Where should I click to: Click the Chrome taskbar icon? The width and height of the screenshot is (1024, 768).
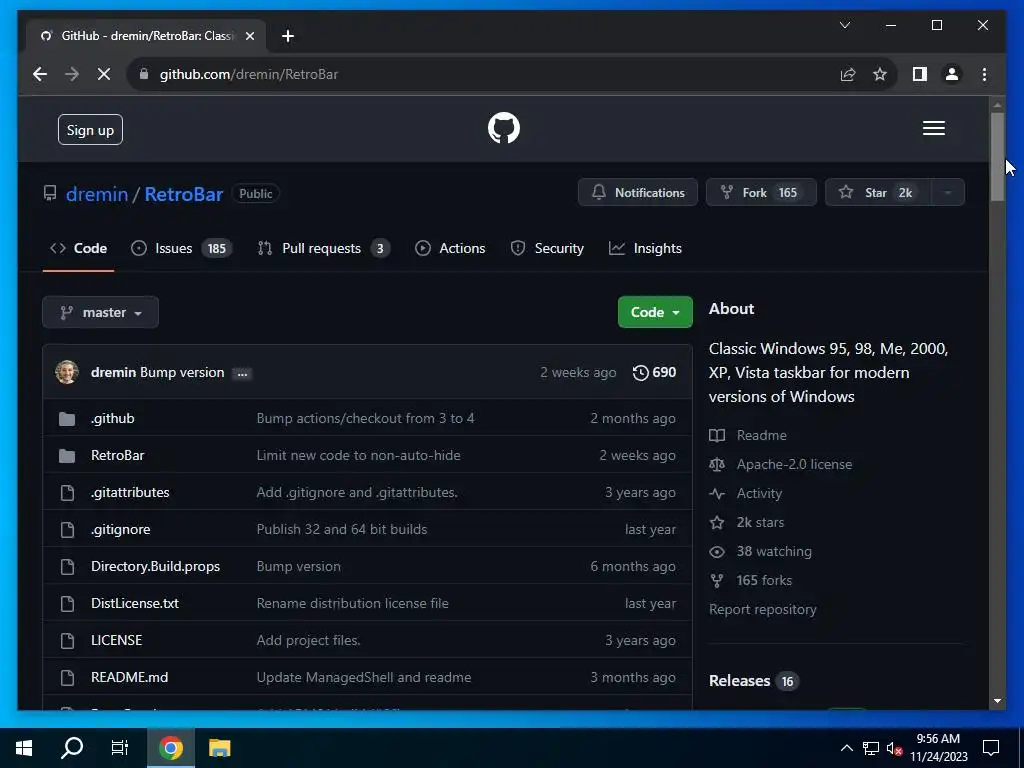pyautogui.click(x=170, y=748)
